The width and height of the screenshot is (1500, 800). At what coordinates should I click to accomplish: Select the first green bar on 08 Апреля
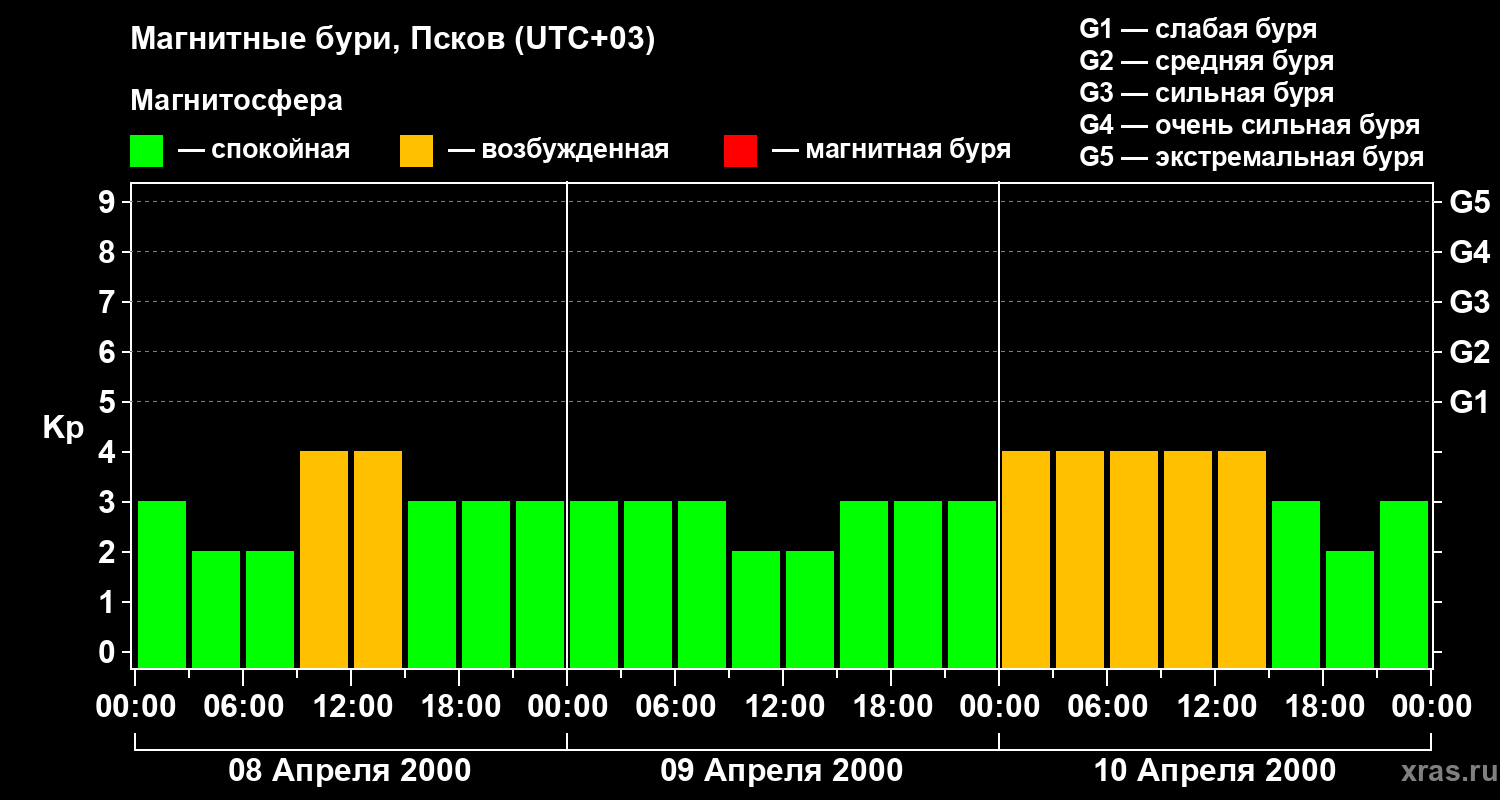click(x=162, y=584)
